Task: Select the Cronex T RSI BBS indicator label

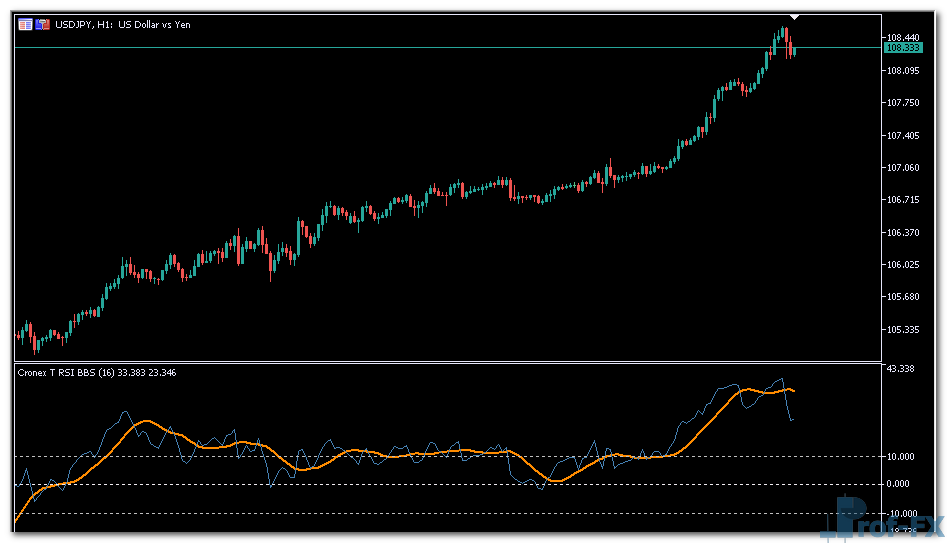Action: (x=96, y=372)
